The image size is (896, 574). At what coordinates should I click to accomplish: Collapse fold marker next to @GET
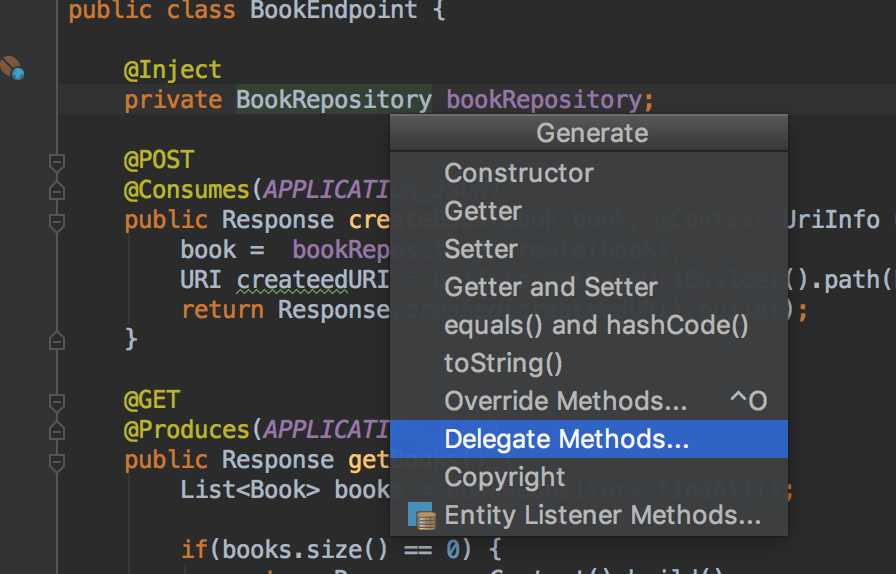(57, 402)
